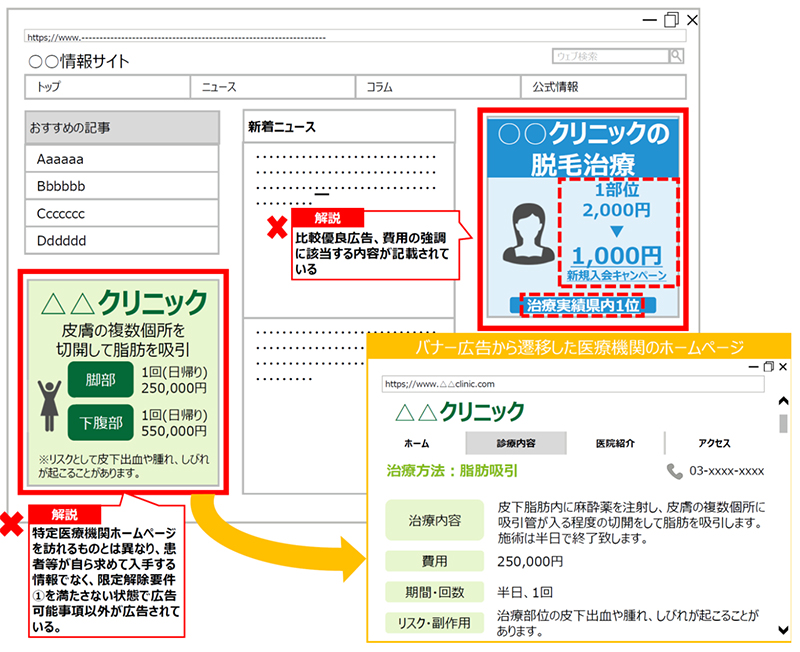
Task: Click the standing woman figure icon
Action: point(47,398)
